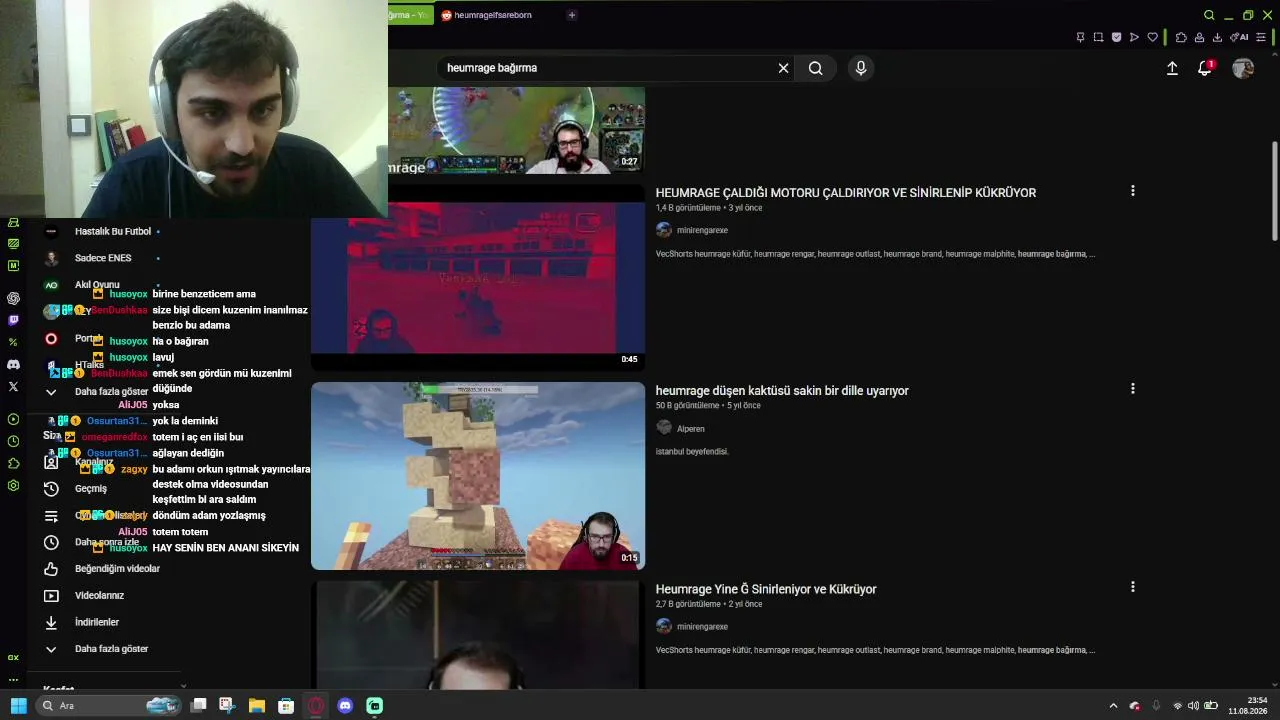Click the heart bookmark icon in address bar
This screenshot has height=720, width=1280.
(x=1152, y=37)
